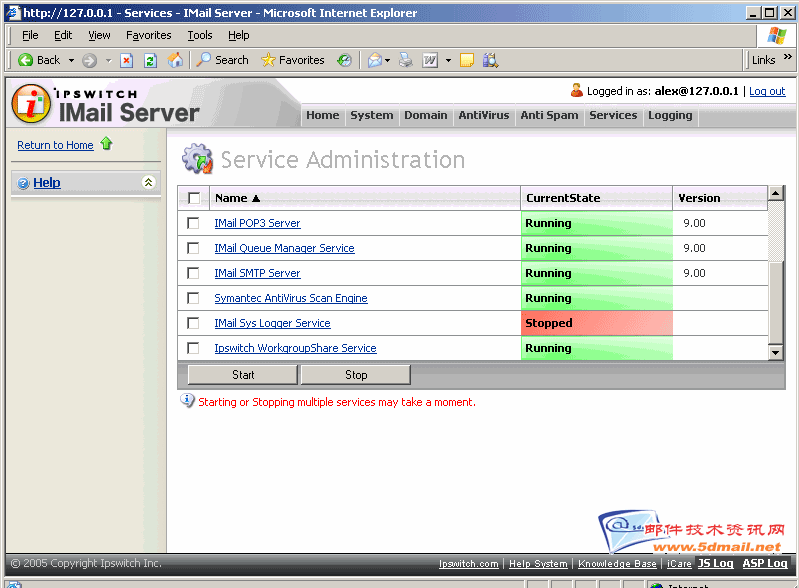
Task: Click the Print toolbar icon
Action: [x=405, y=60]
